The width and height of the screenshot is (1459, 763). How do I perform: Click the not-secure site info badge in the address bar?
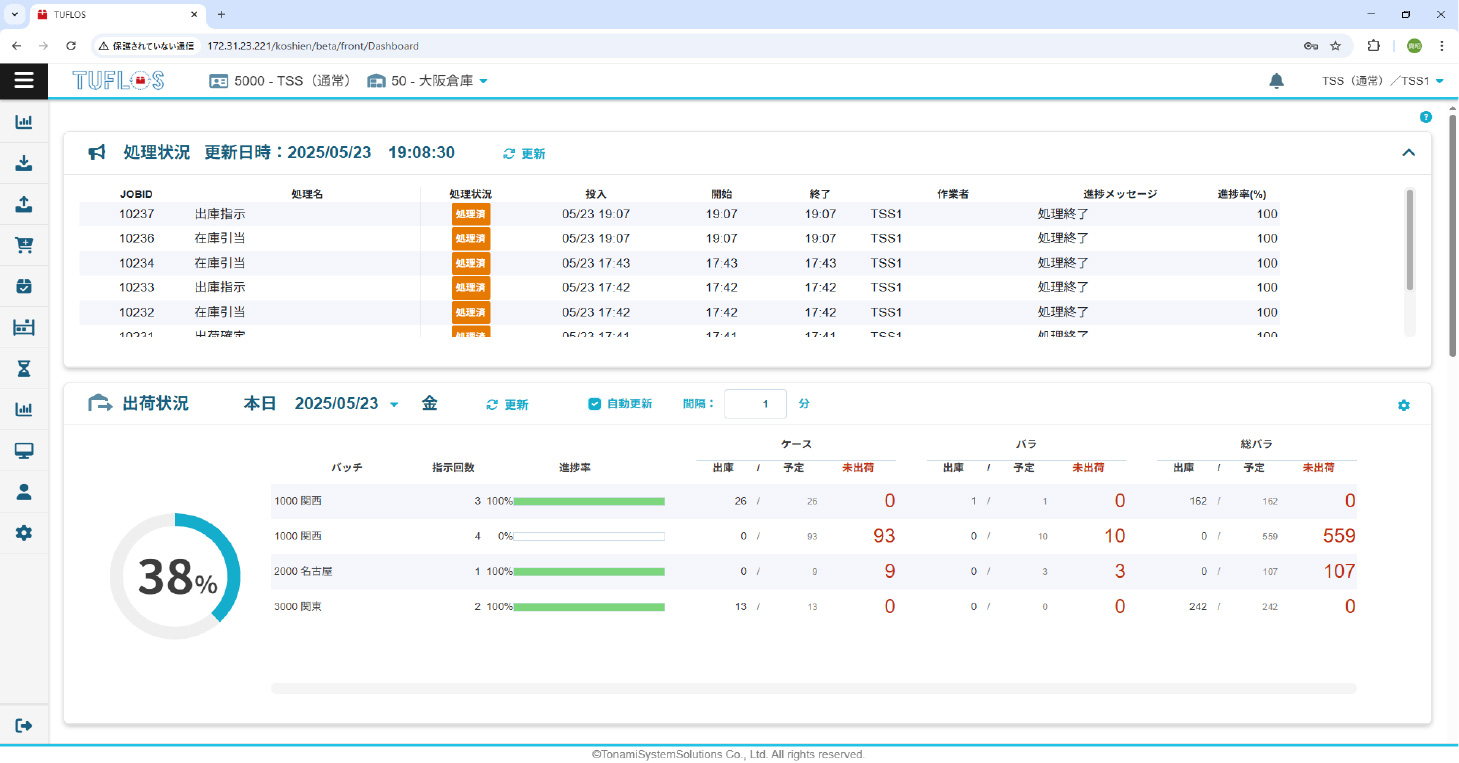pyautogui.click(x=146, y=46)
